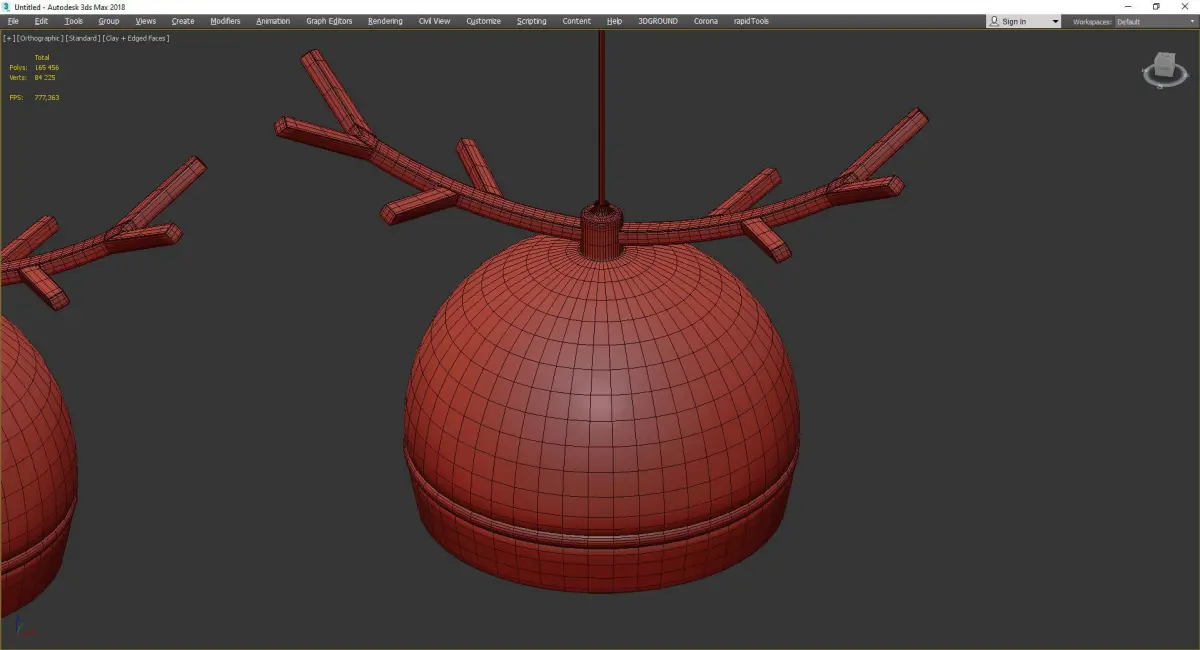Open the Content menu

pos(576,21)
